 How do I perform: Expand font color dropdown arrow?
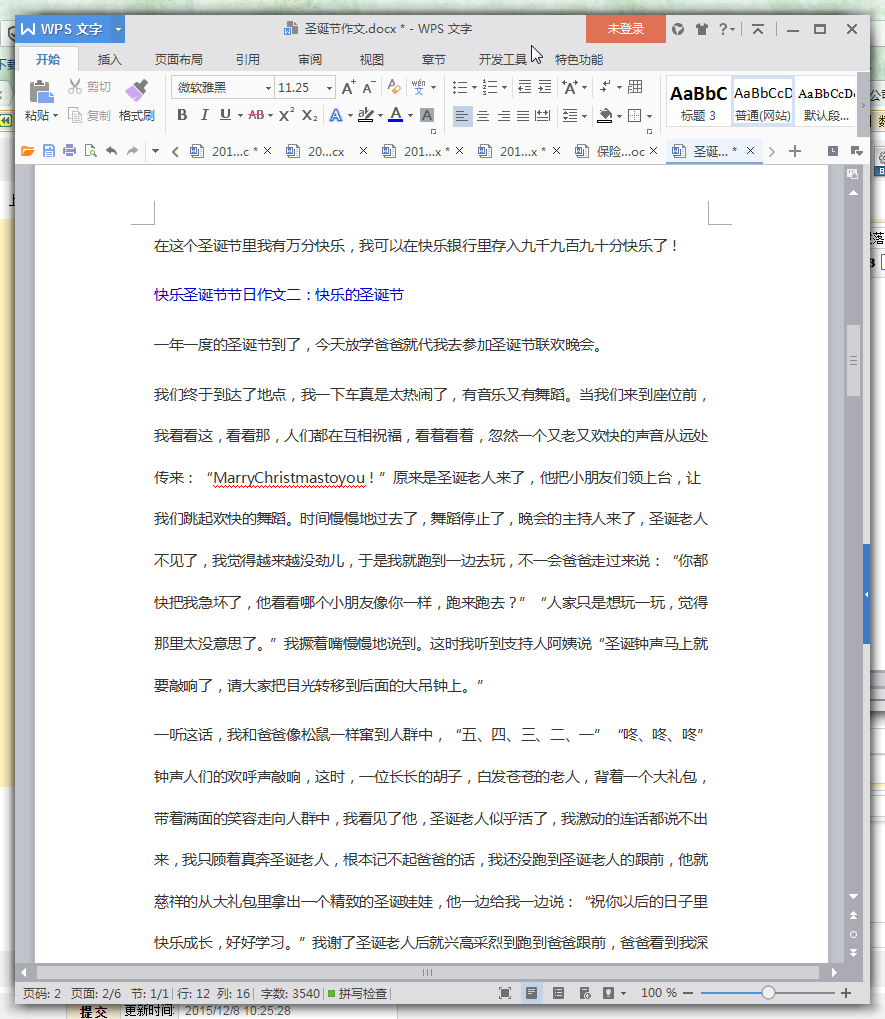tap(411, 116)
